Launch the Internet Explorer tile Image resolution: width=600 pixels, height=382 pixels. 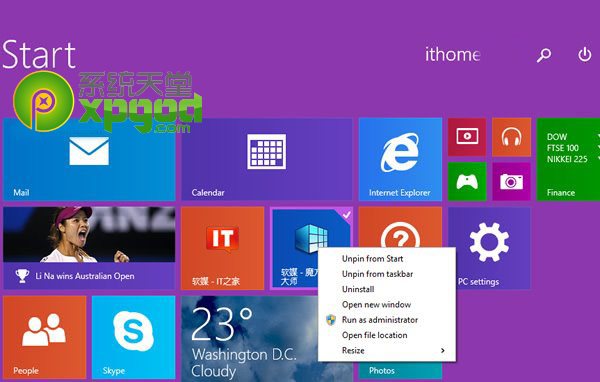click(x=400, y=159)
